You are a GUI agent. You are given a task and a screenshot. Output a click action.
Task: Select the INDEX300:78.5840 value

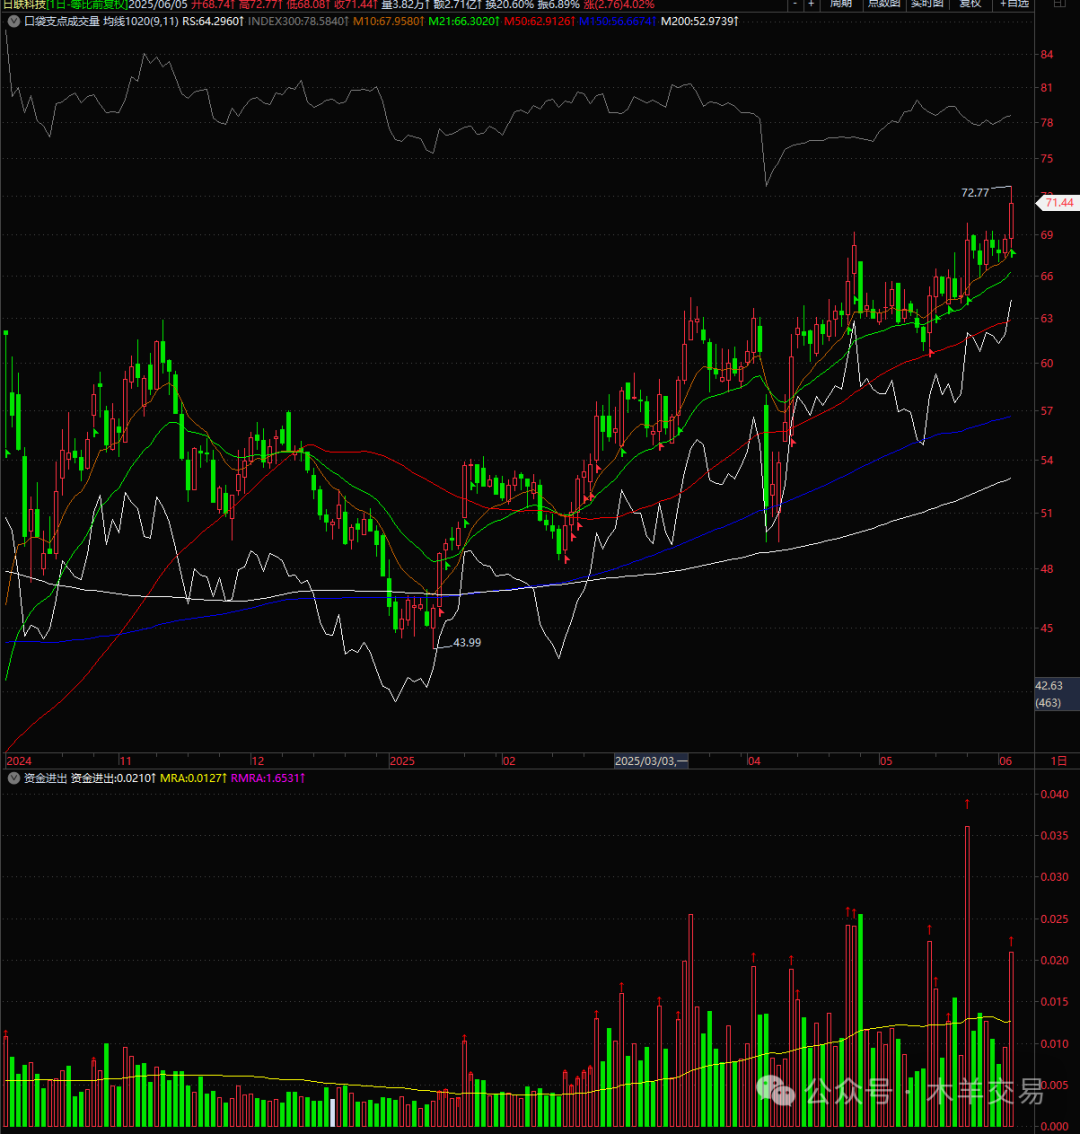tap(298, 22)
